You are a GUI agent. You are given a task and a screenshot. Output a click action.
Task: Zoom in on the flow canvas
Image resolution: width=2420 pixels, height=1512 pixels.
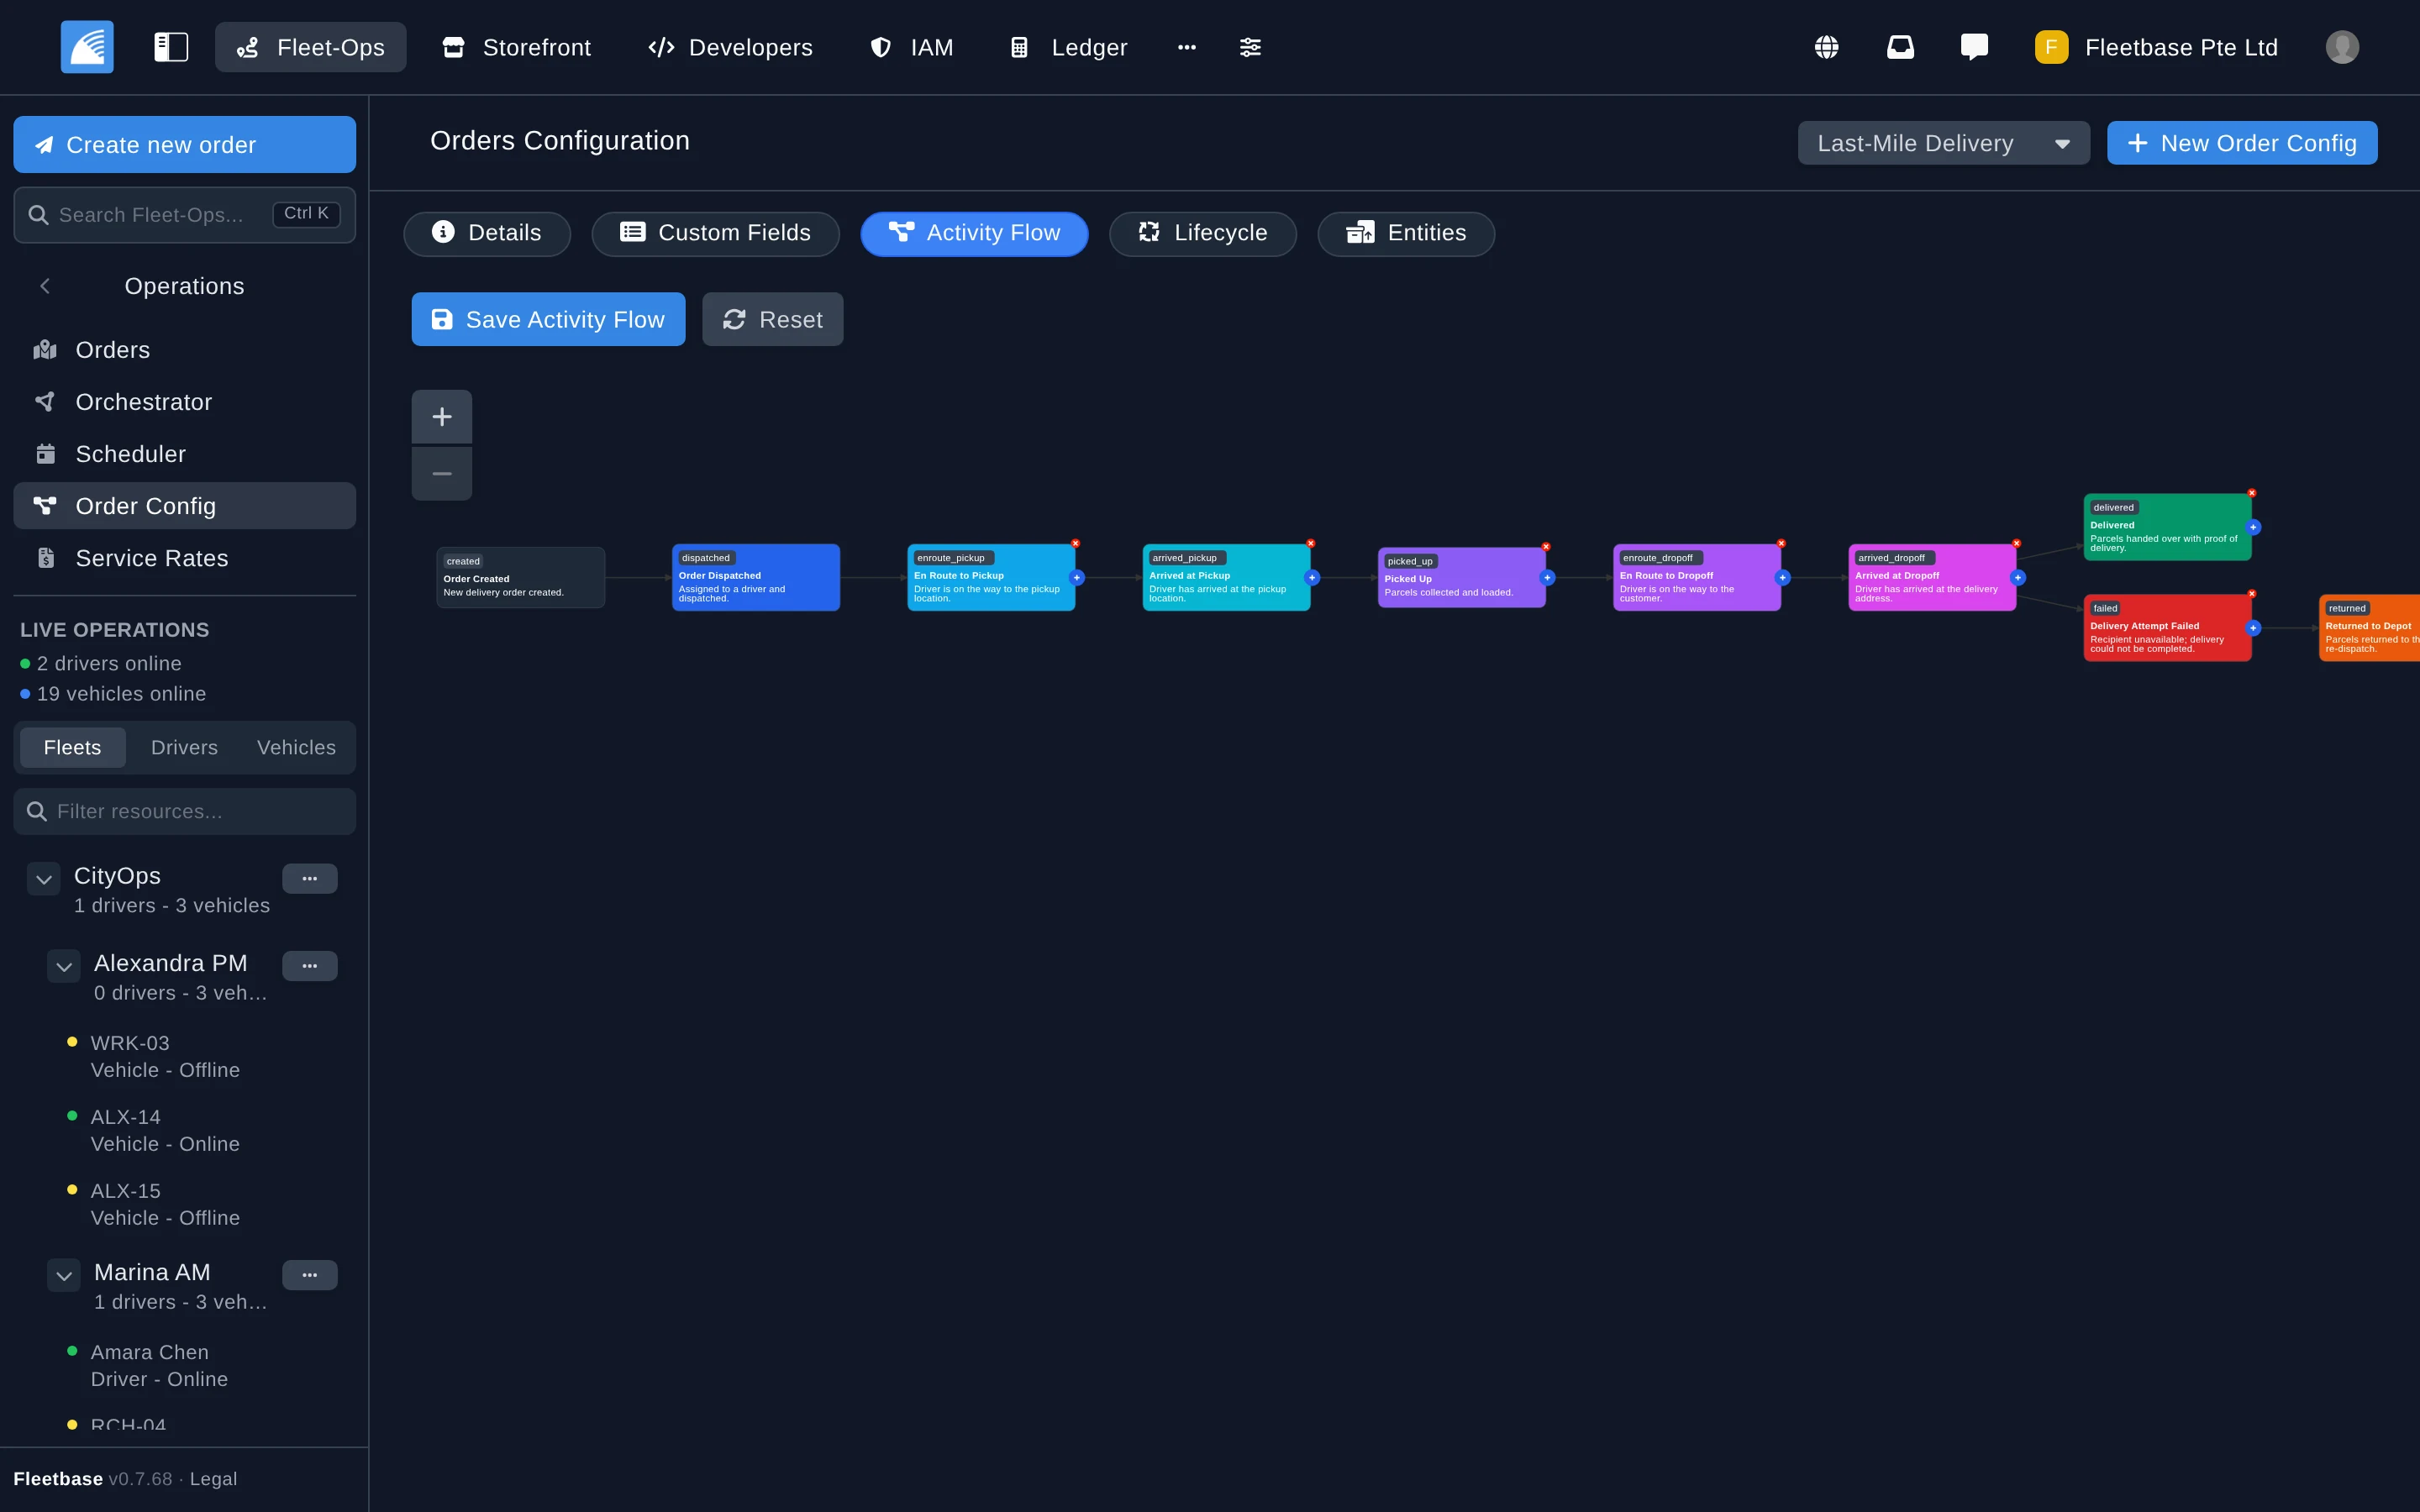tap(442, 417)
